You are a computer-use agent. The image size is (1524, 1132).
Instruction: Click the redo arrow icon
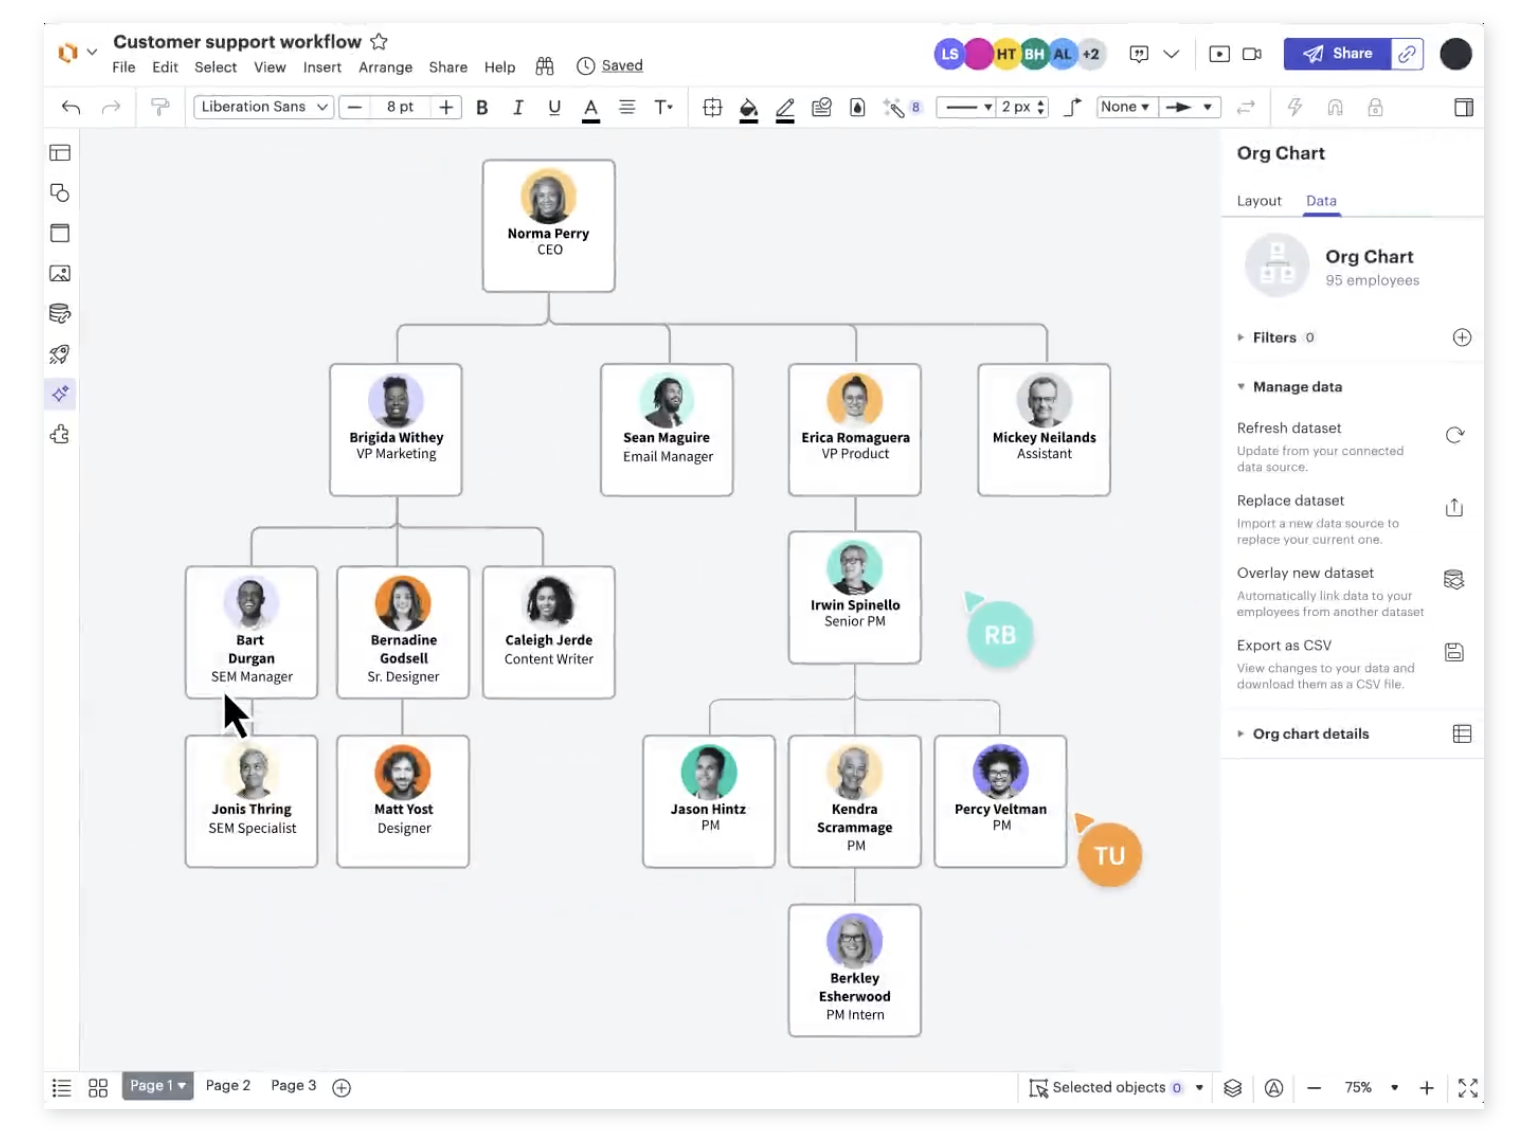pos(111,107)
